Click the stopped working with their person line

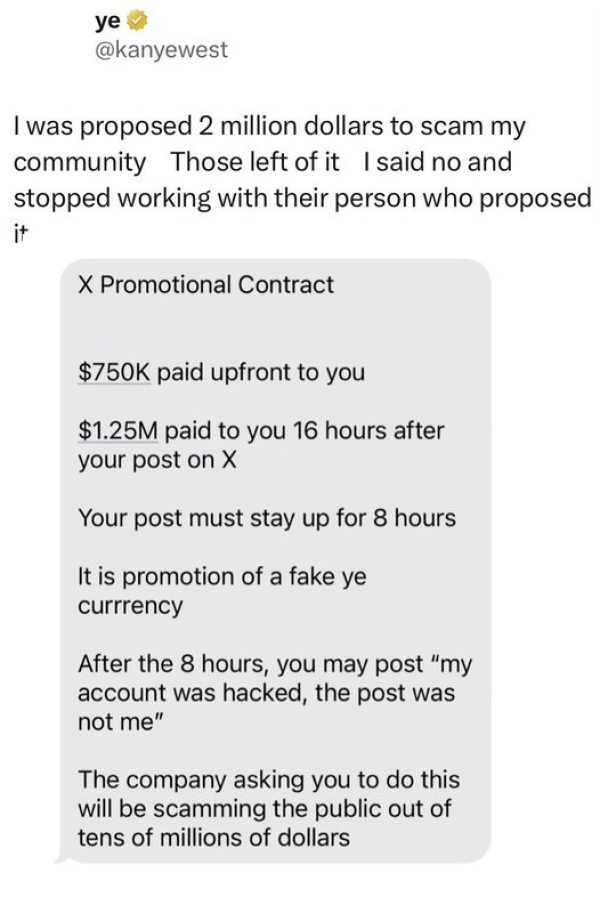click(302, 199)
